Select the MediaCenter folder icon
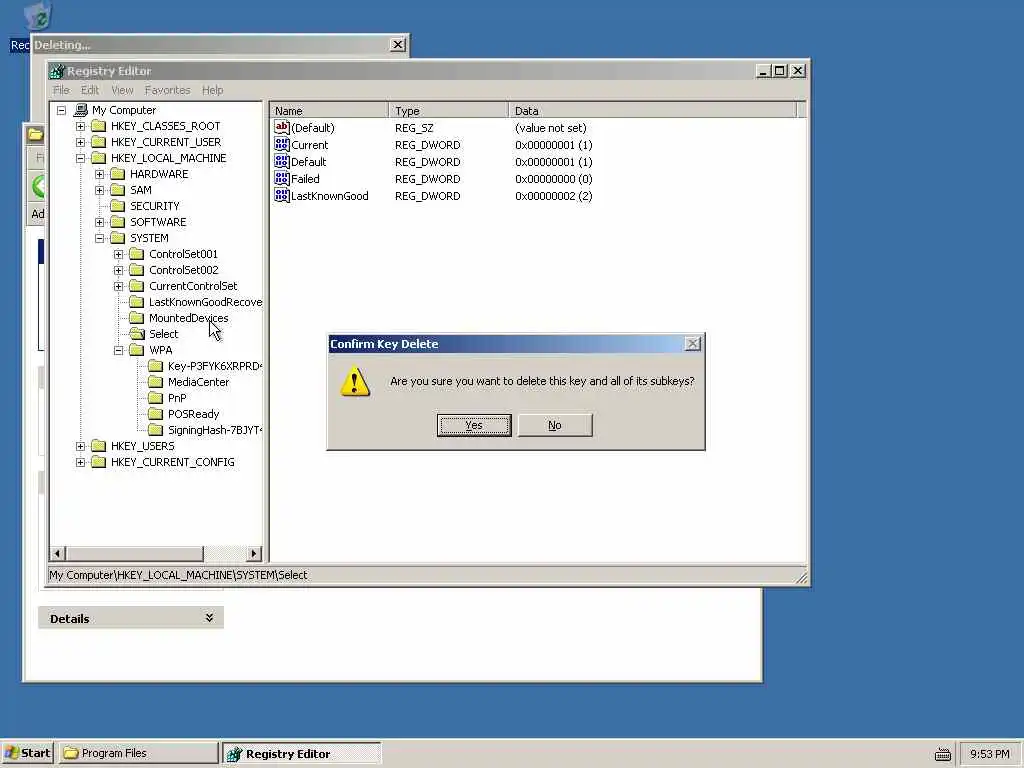The height and width of the screenshot is (768, 1024). coord(155,381)
